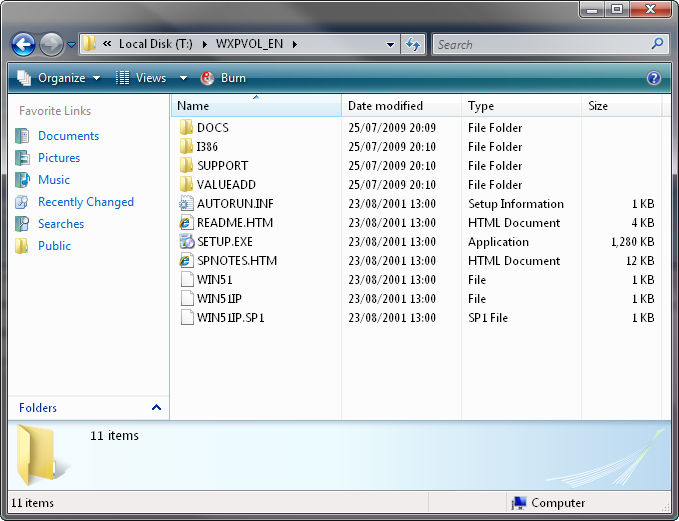Viewport: 679px width, 521px height.
Task: Select the DOCS folder name
Action: [x=213, y=128]
